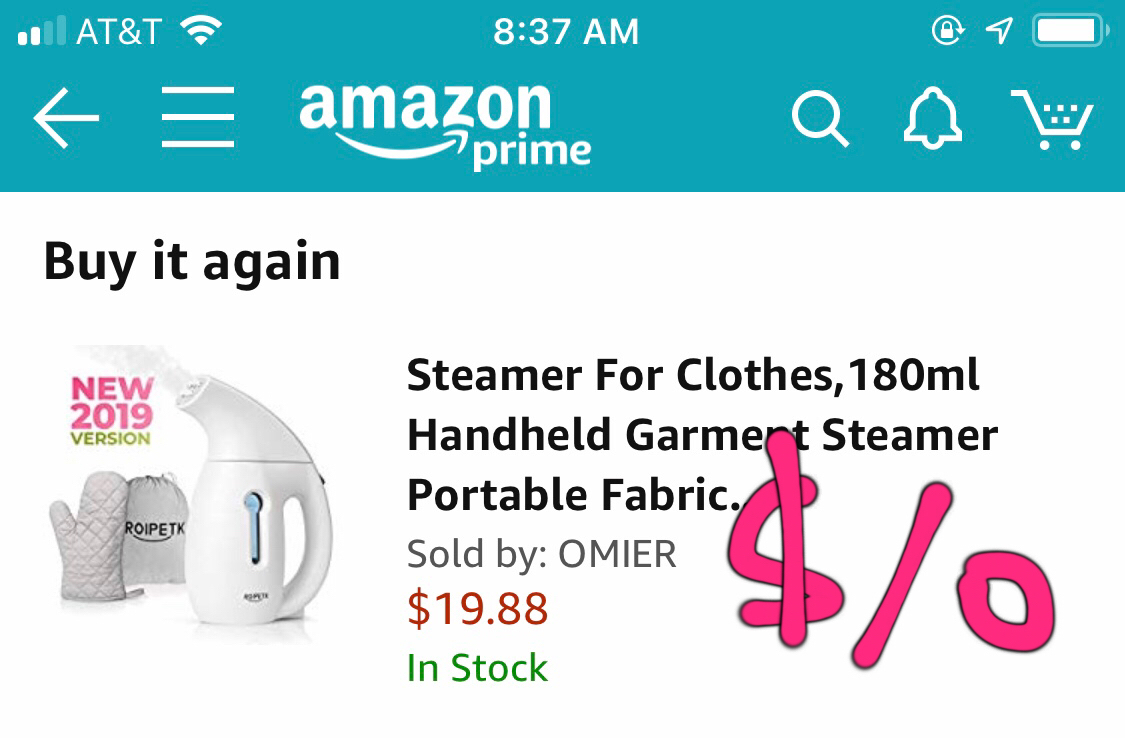Image resolution: width=1125 pixels, height=738 pixels.
Task: Tap the battery indicator icon
Action: pos(1069,32)
